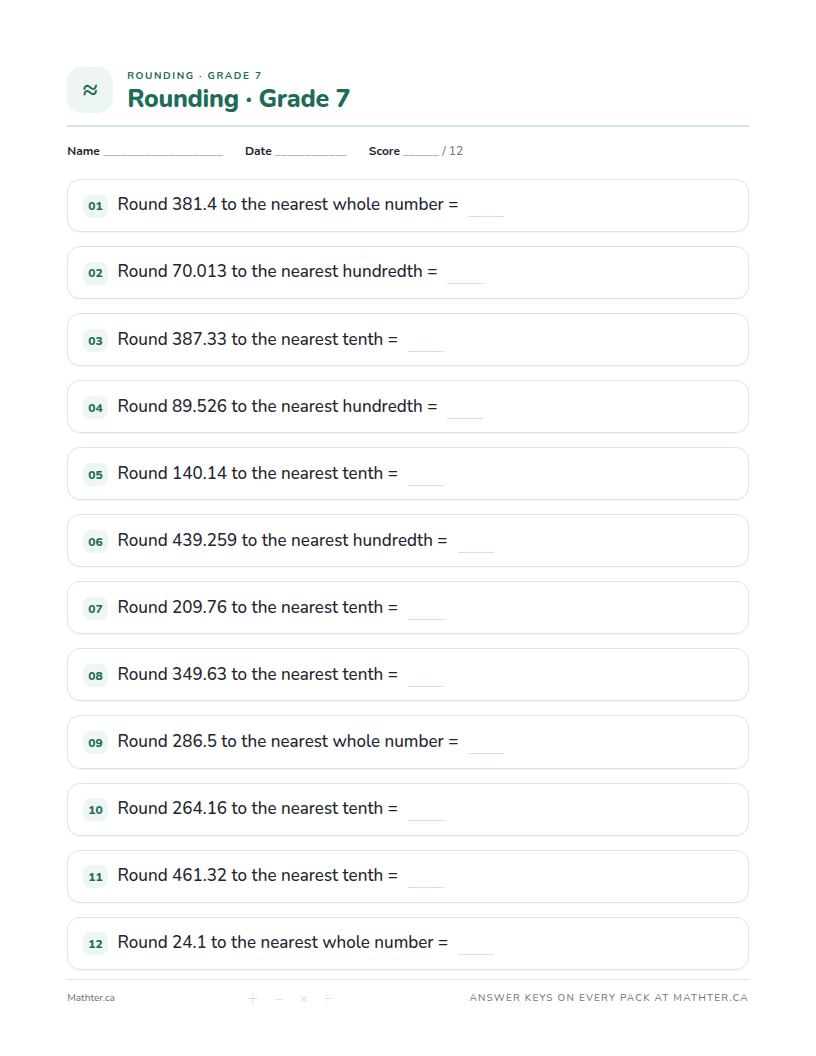The width and height of the screenshot is (816, 1056).
Task: Click the Rounding · Grade 7 title
Action: pos(239,98)
